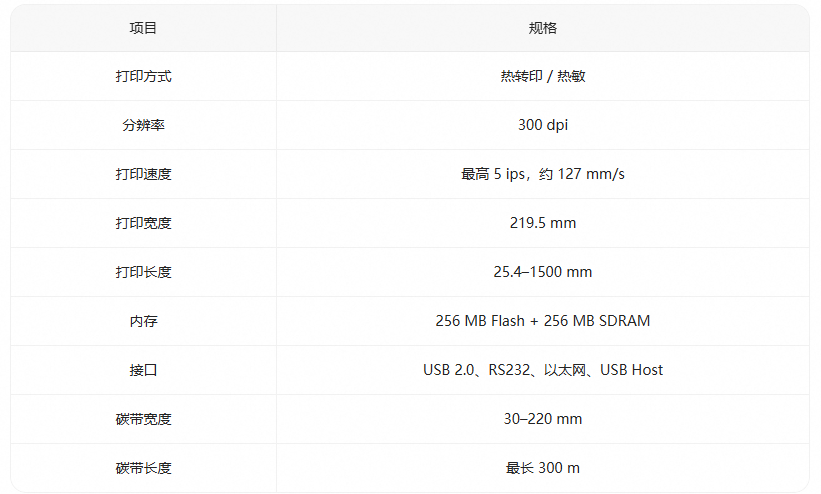Click the 热转印 / 热敏 cell
Viewport: 821px width, 494px height.
tap(542, 76)
